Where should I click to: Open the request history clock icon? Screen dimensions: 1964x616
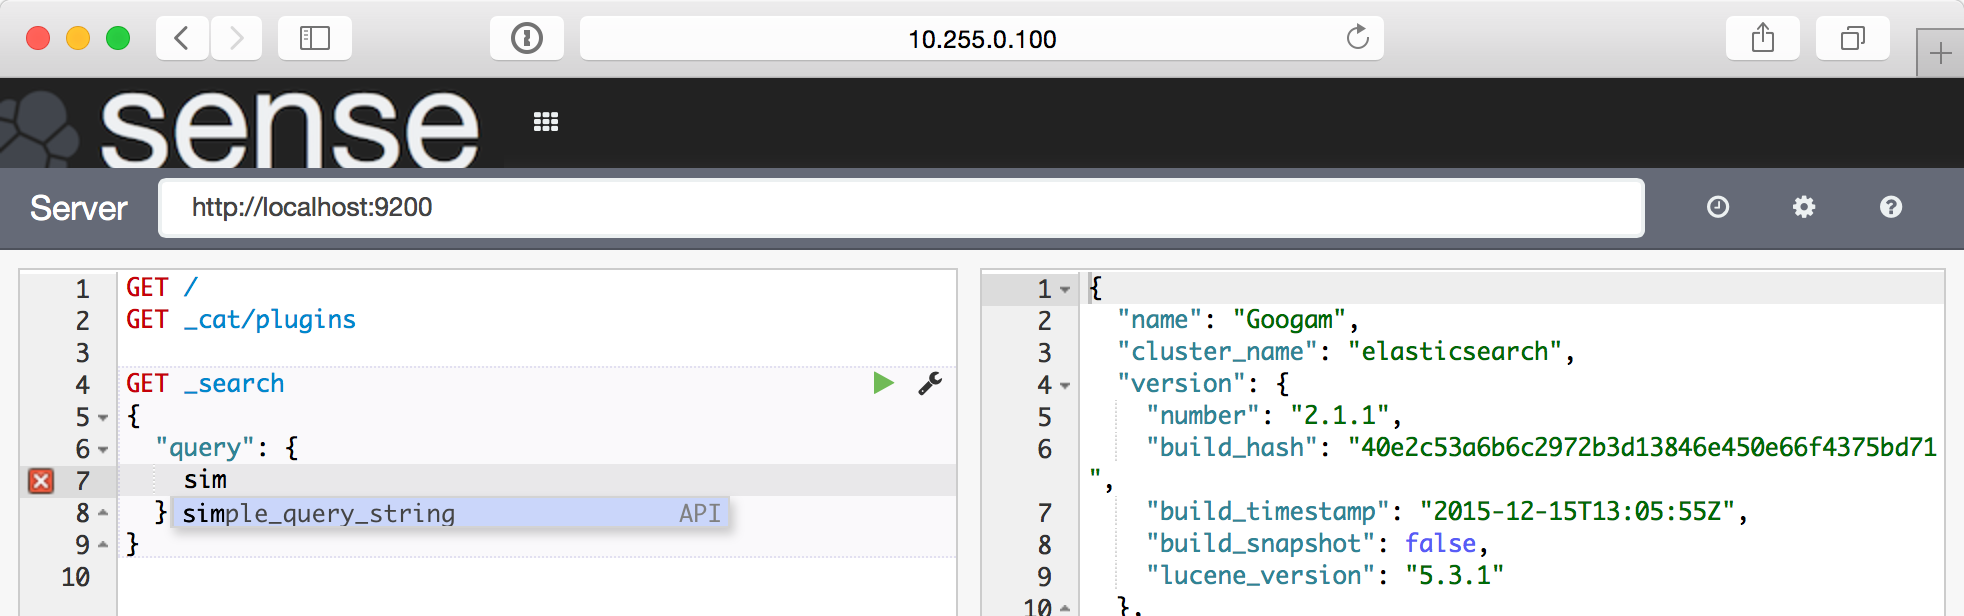click(1717, 207)
